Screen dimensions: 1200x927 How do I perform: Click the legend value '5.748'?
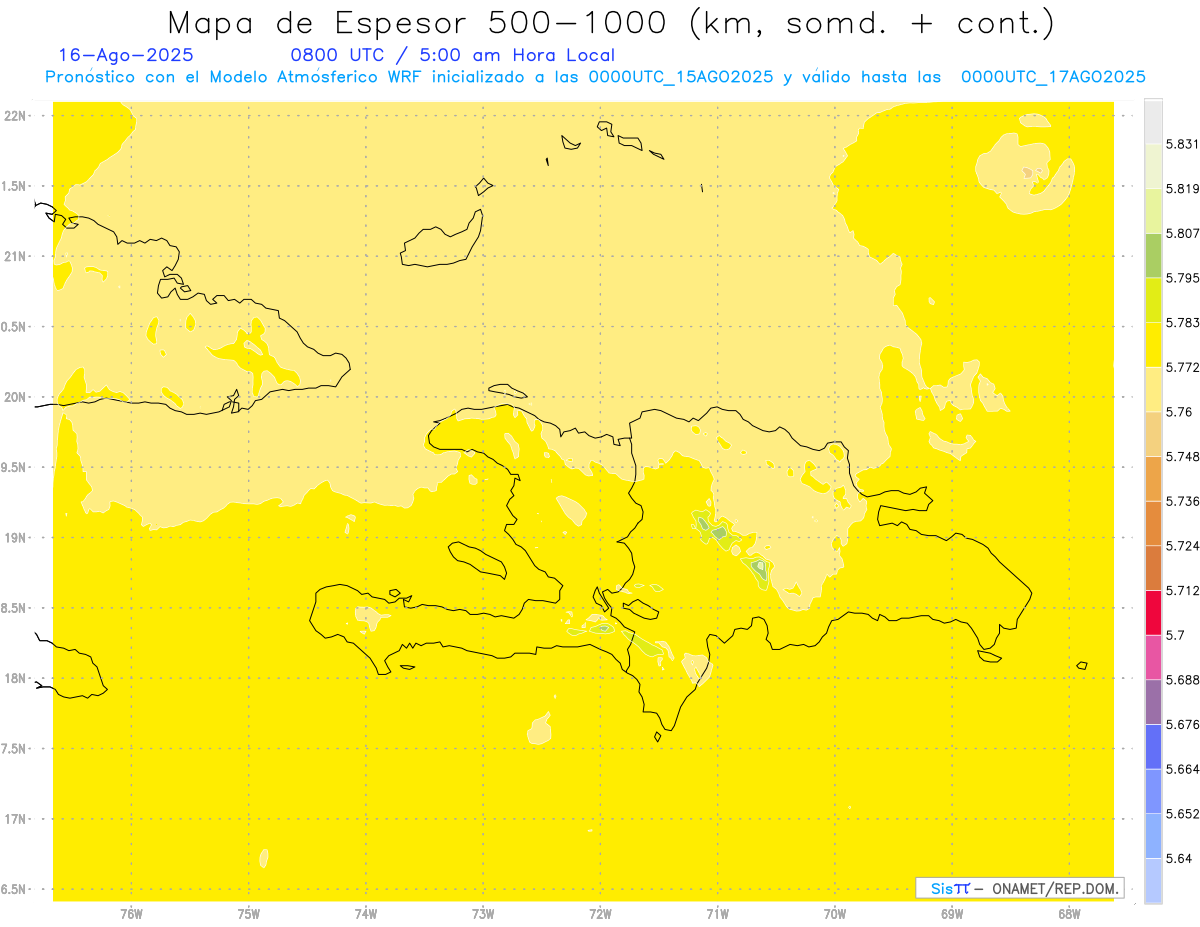coord(1183,457)
